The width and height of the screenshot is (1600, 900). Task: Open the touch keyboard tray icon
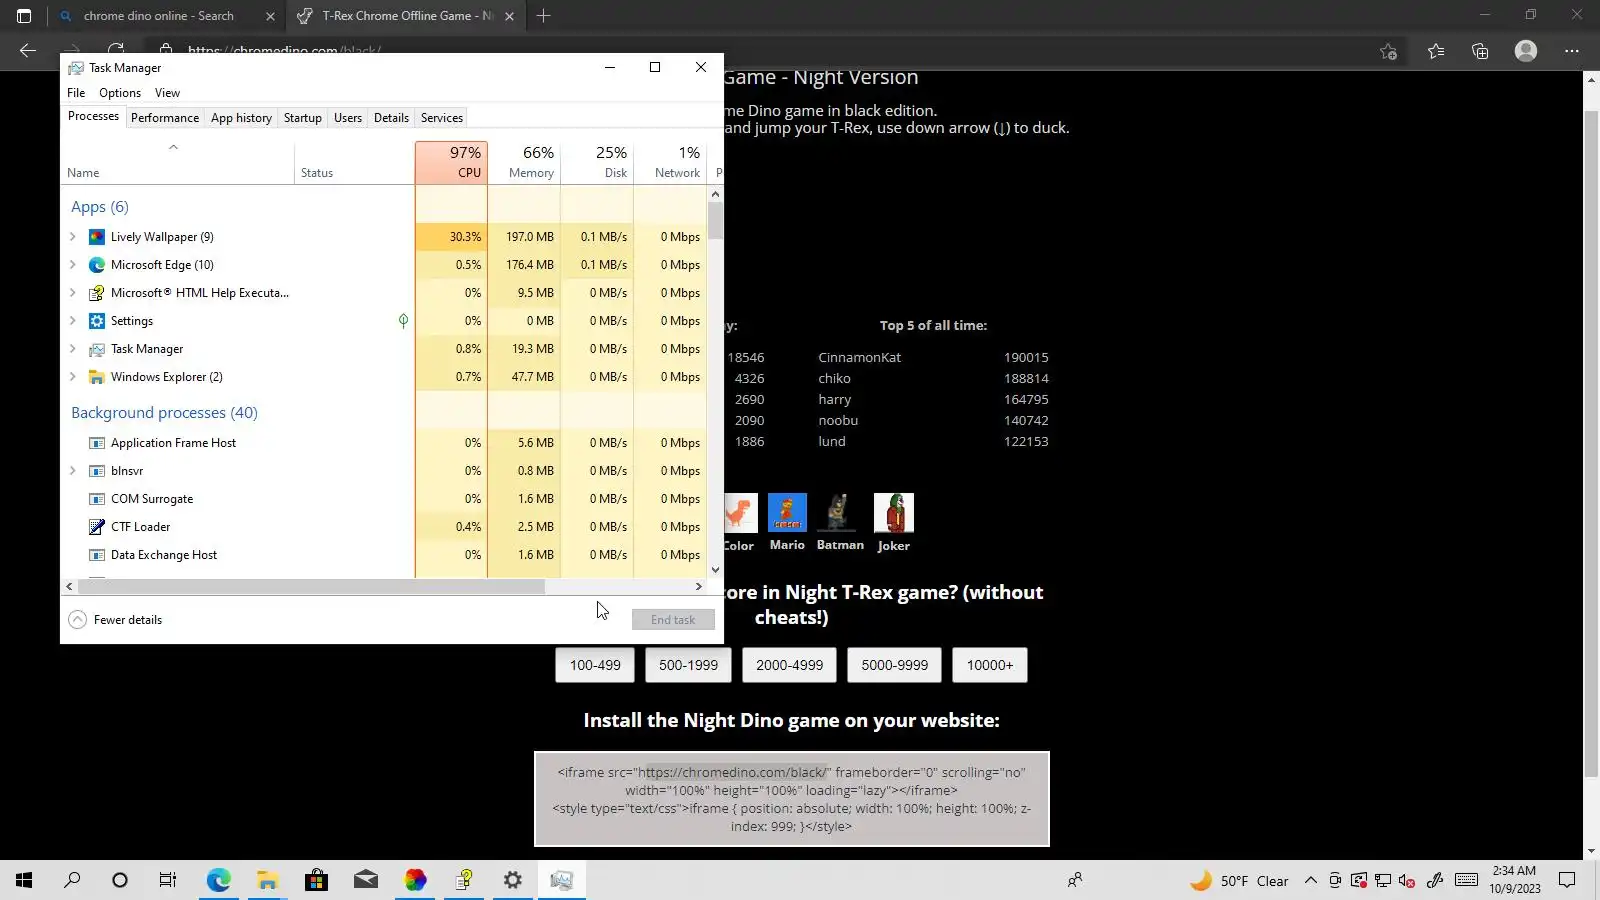(x=1467, y=880)
